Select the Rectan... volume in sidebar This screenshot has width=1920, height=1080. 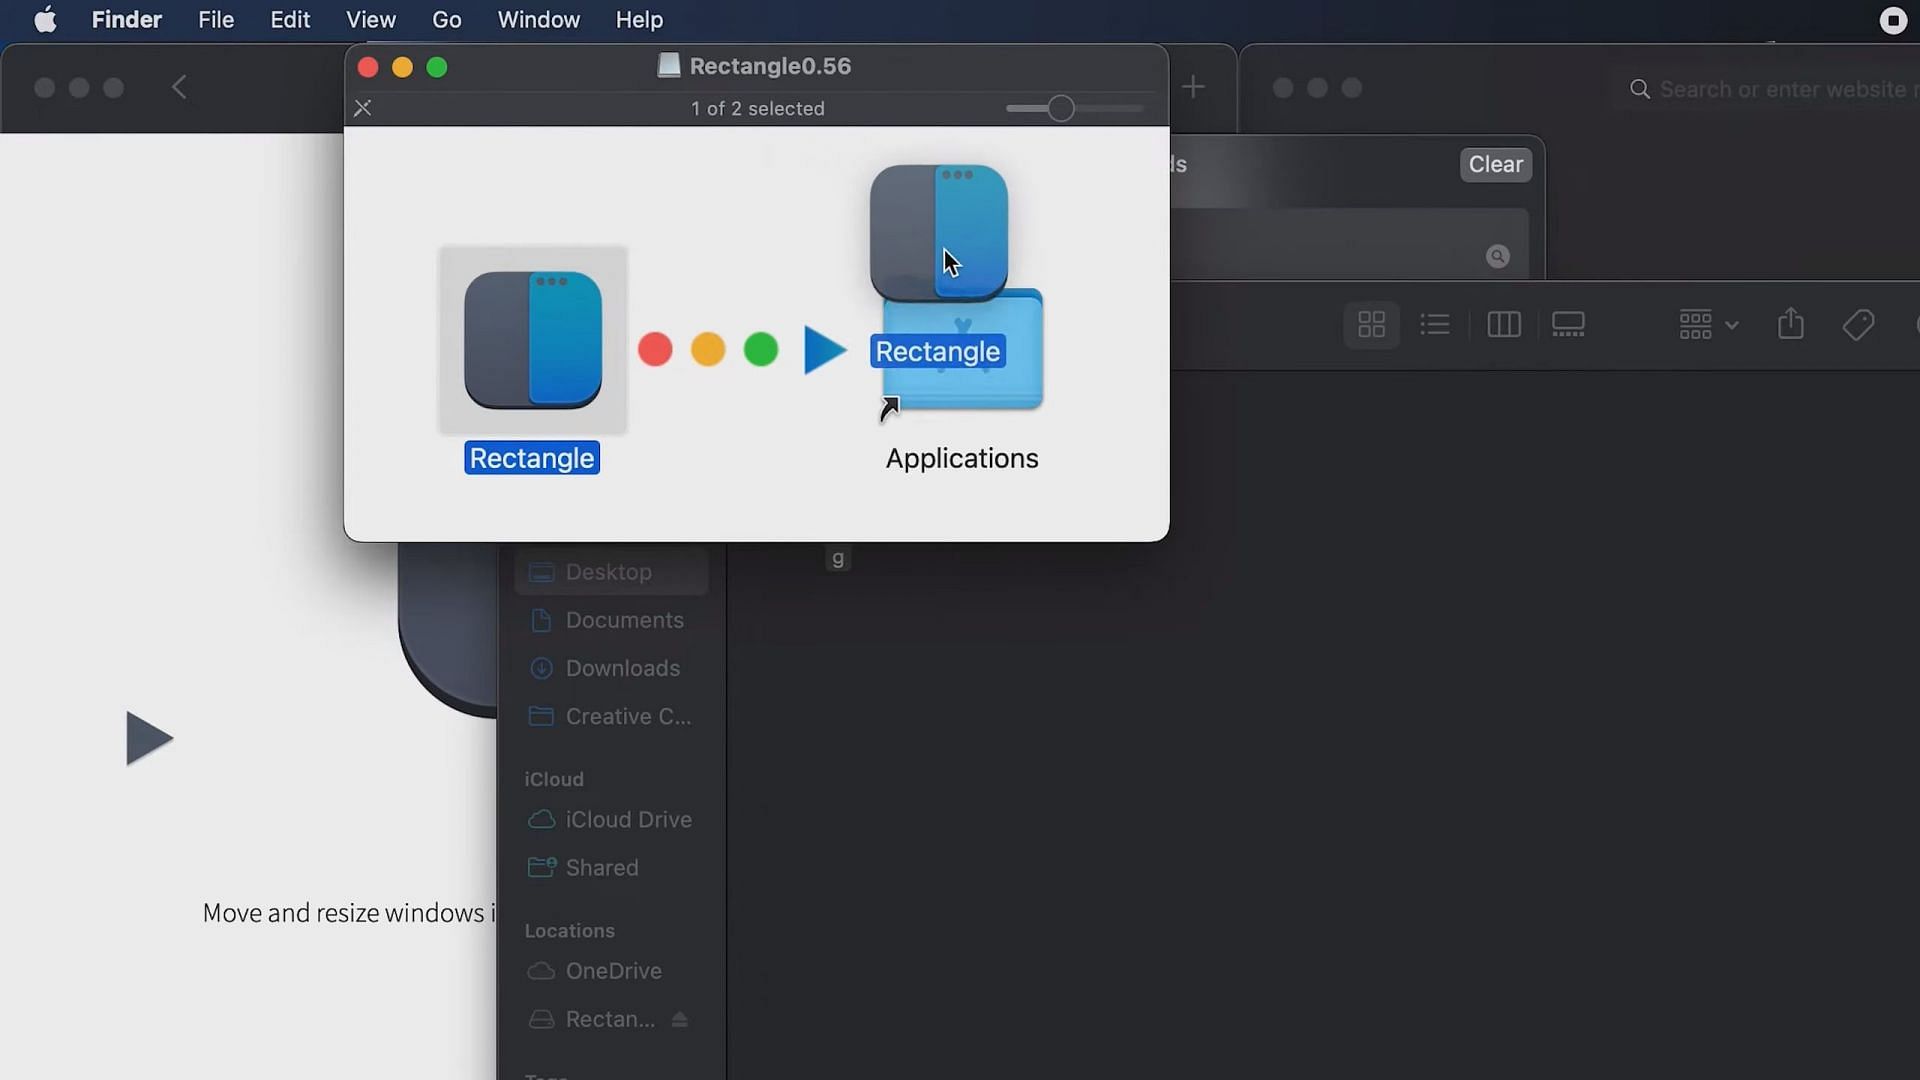611,1019
